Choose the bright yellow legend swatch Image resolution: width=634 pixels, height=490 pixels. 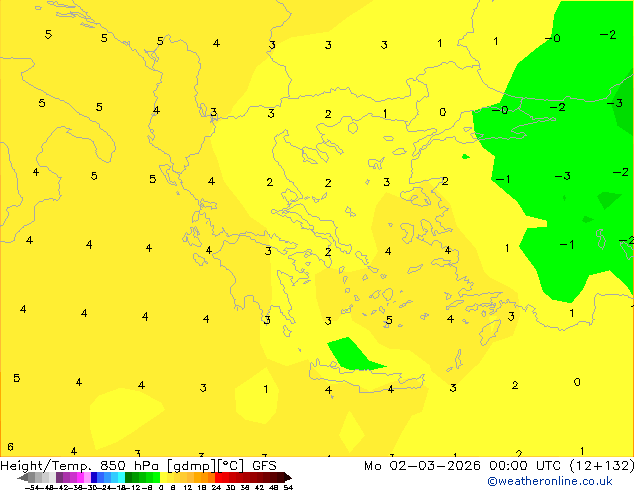(x=163, y=477)
